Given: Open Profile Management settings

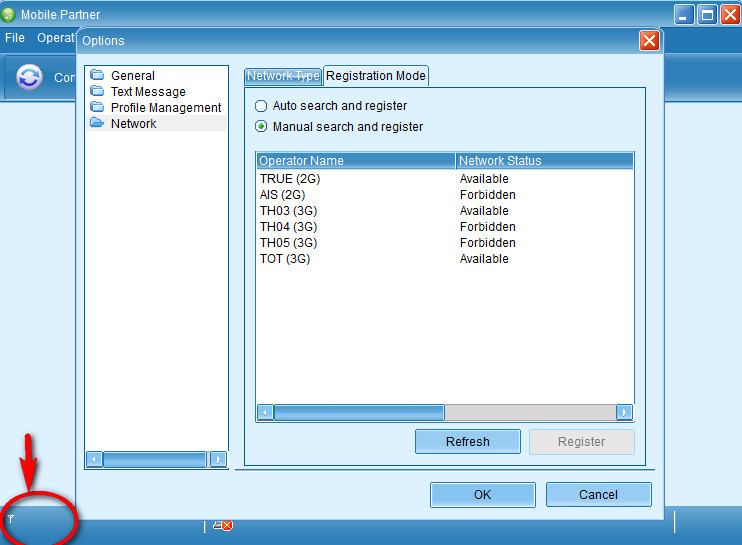Looking at the screenshot, I should click(166, 108).
